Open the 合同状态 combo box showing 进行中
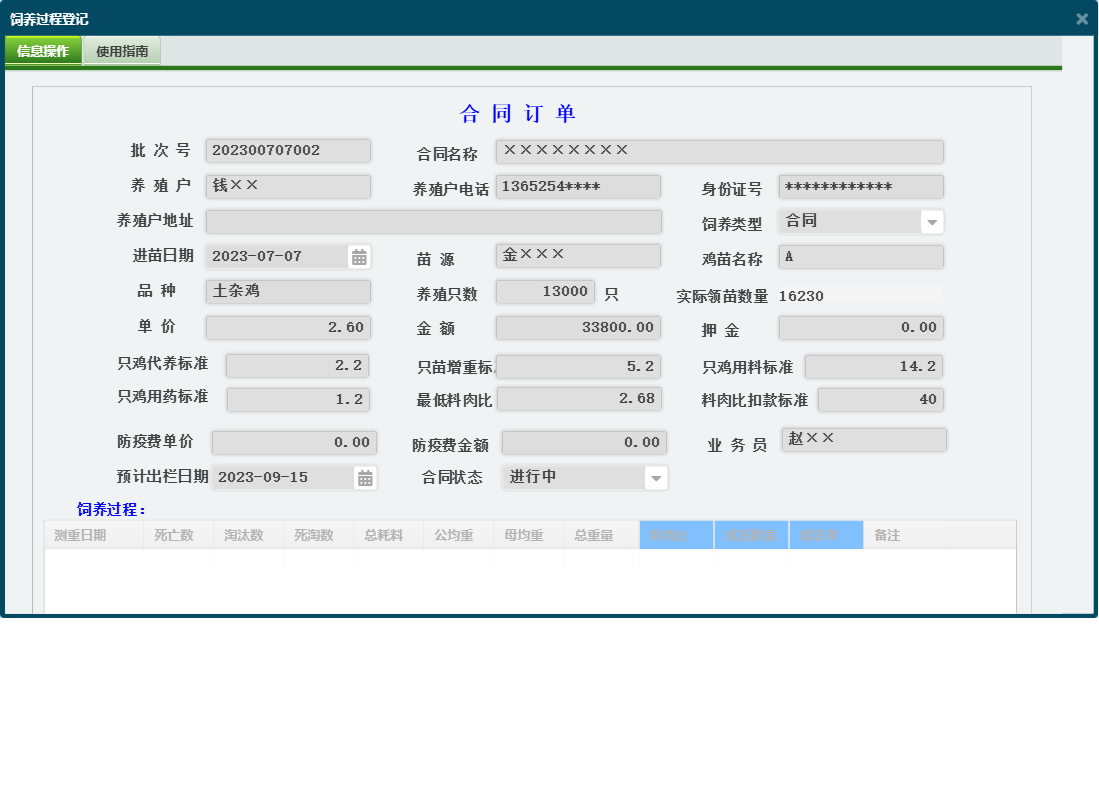Screen dimensions: 1099x787 (570, 477)
